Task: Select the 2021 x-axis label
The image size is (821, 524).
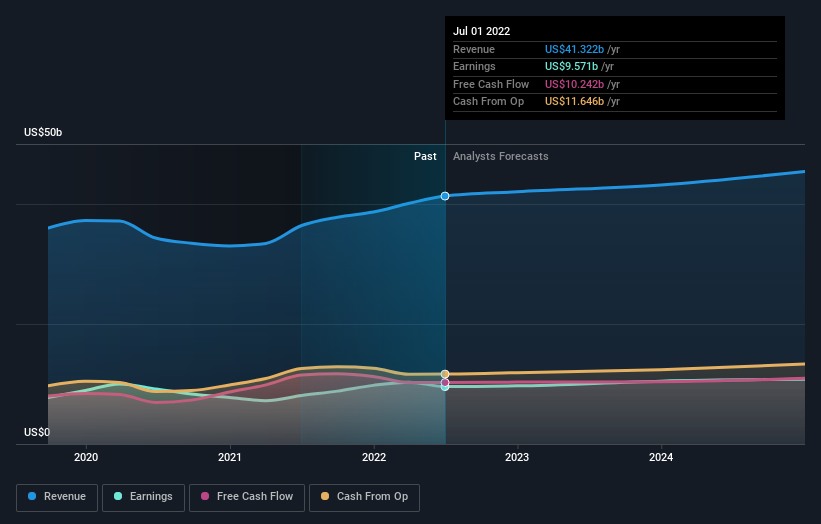Action: click(x=230, y=457)
